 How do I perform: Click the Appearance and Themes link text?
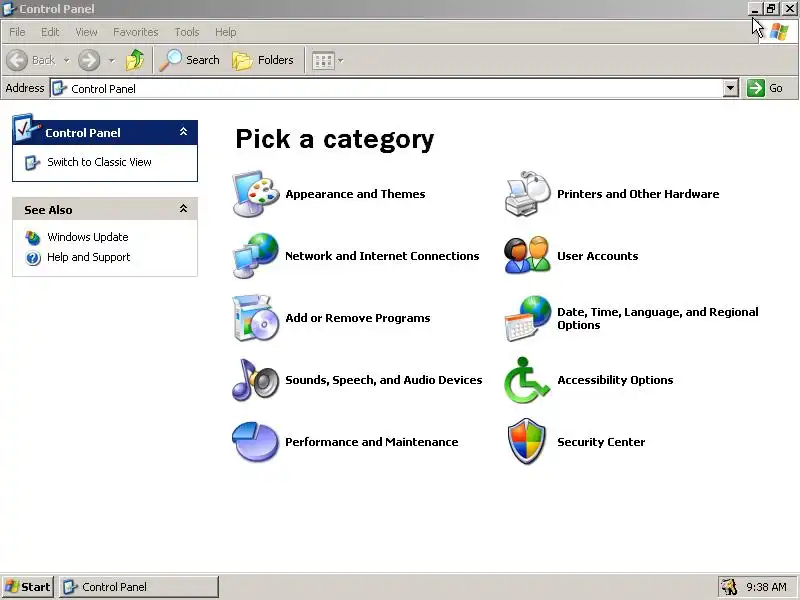355,194
